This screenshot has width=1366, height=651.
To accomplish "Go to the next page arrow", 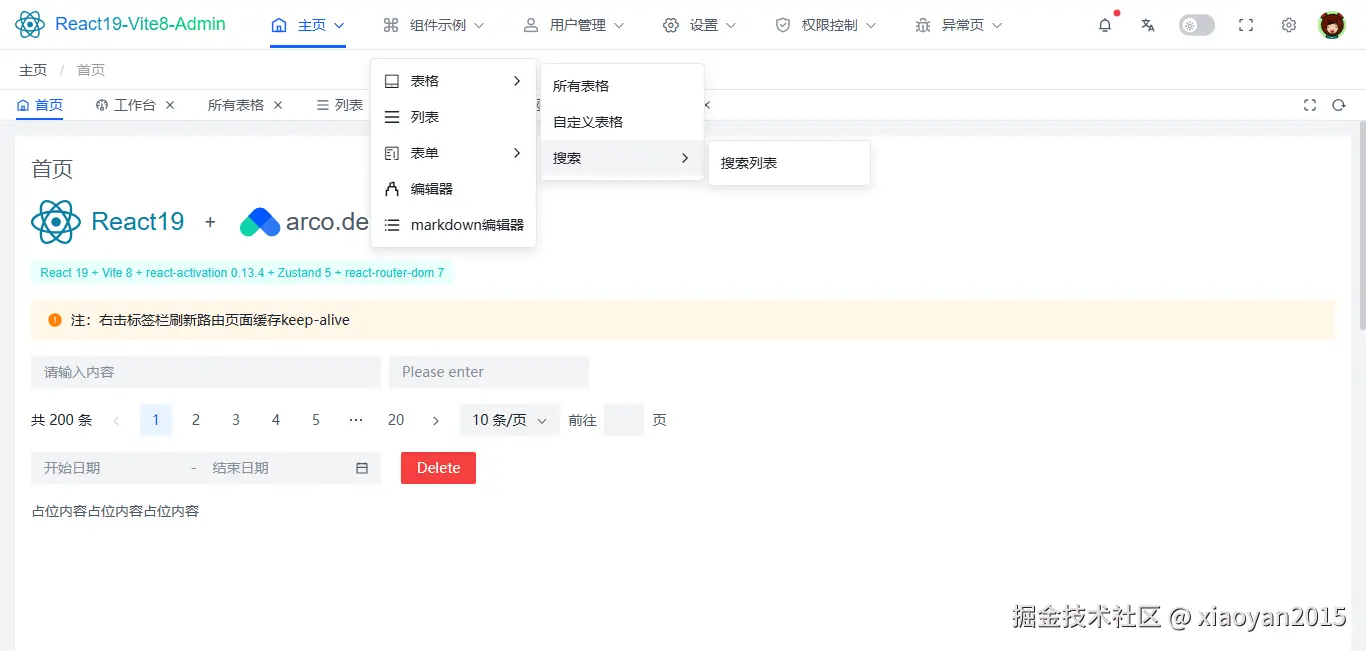I will point(436,420).
